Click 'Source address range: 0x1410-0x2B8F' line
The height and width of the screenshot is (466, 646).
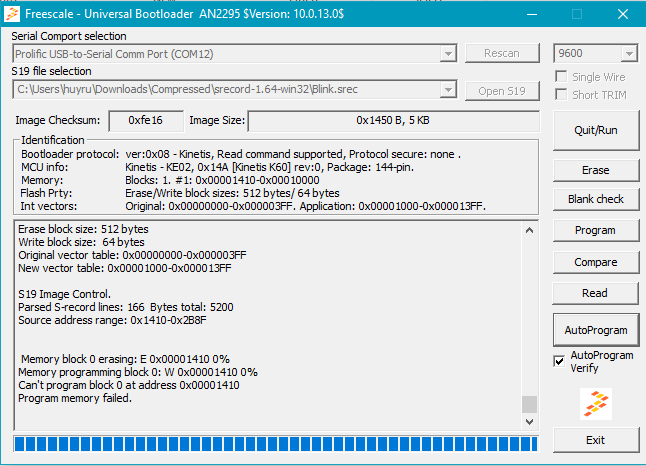pyautogui.click(x=112, y=320)
